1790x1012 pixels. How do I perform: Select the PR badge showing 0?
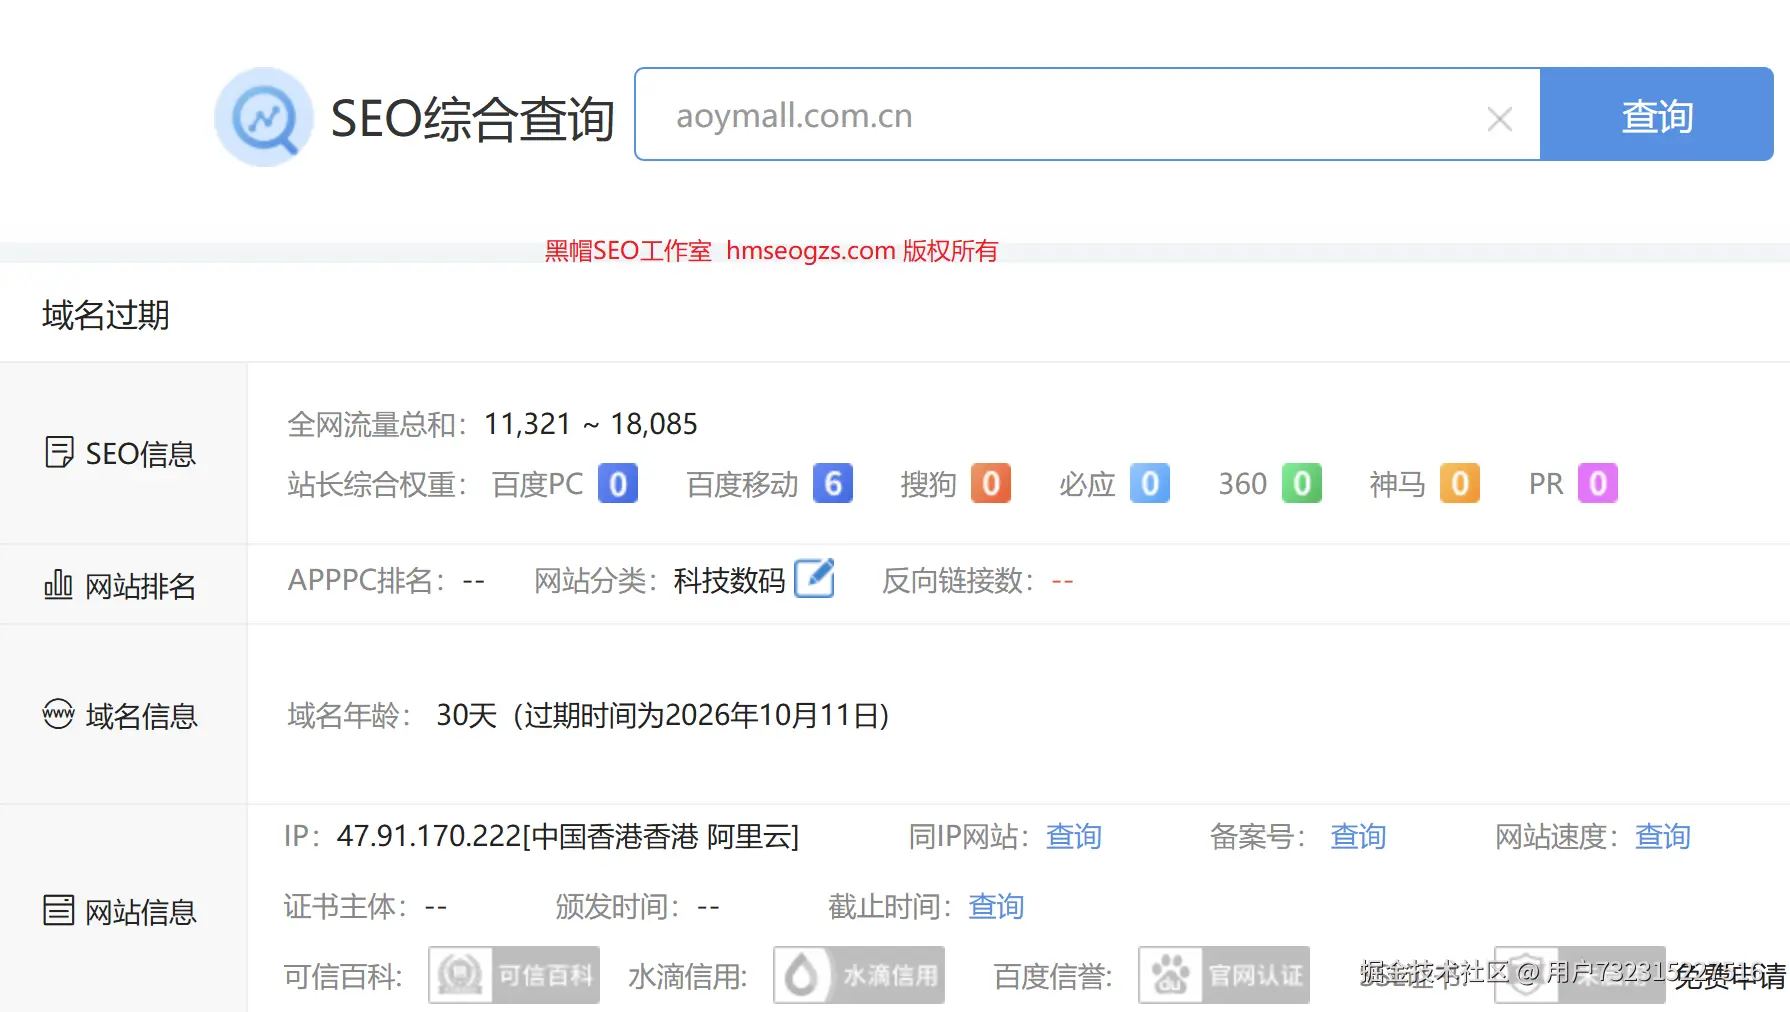(1600, 483)
